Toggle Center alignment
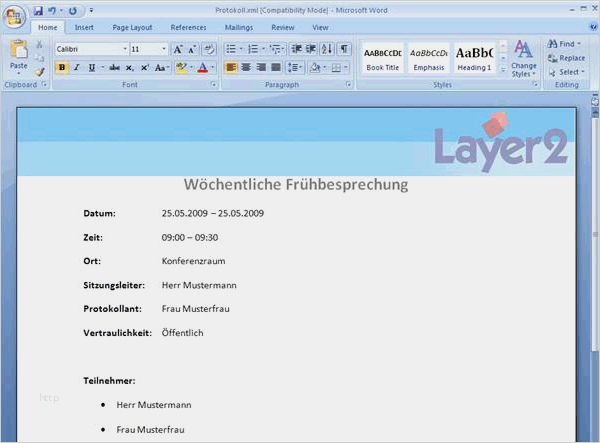The image size is (600, 443). 246,68
